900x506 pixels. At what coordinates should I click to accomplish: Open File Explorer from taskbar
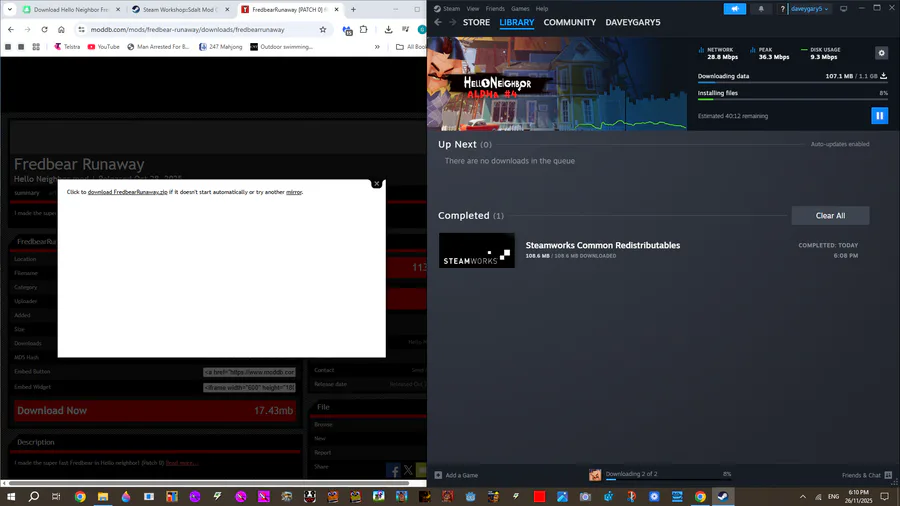[103, 496]
